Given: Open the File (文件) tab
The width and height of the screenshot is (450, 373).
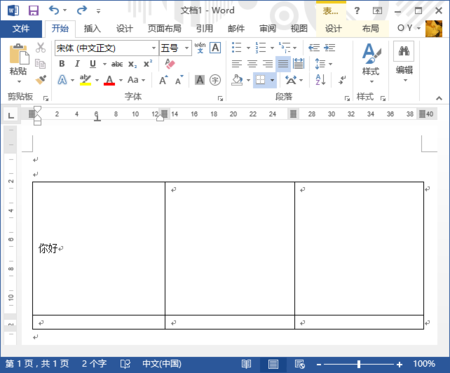Looking at the screenshot, I should (21, 29).
